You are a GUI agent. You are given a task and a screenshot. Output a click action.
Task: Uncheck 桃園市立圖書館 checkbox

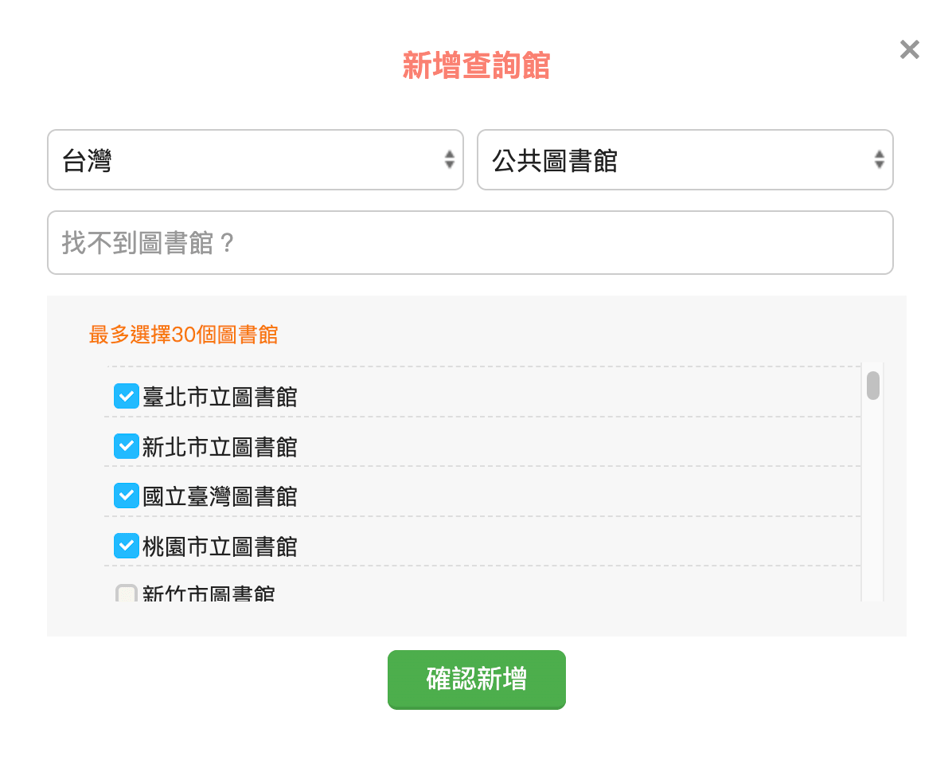(126, 546)
